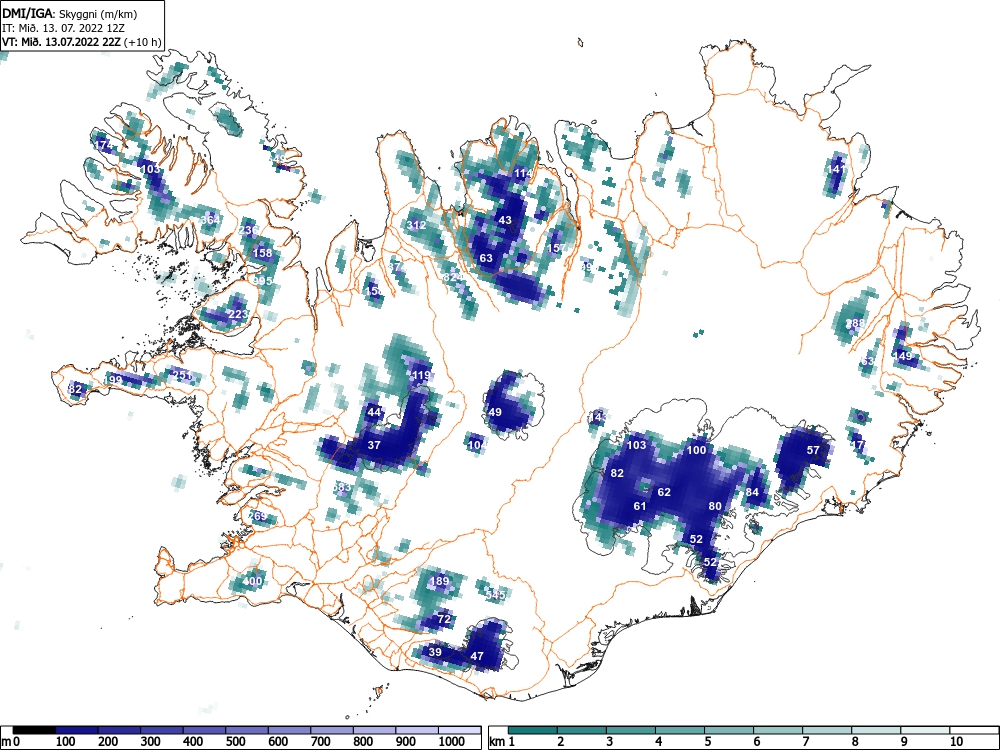Click the legend swatch between 9 and 10 km

(925, 730)
